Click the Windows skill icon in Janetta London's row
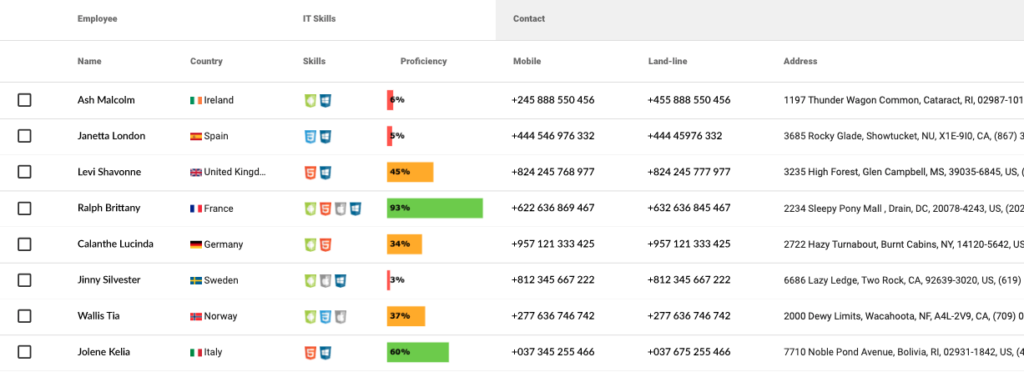 pyautogui.click(x=325, y=136)
